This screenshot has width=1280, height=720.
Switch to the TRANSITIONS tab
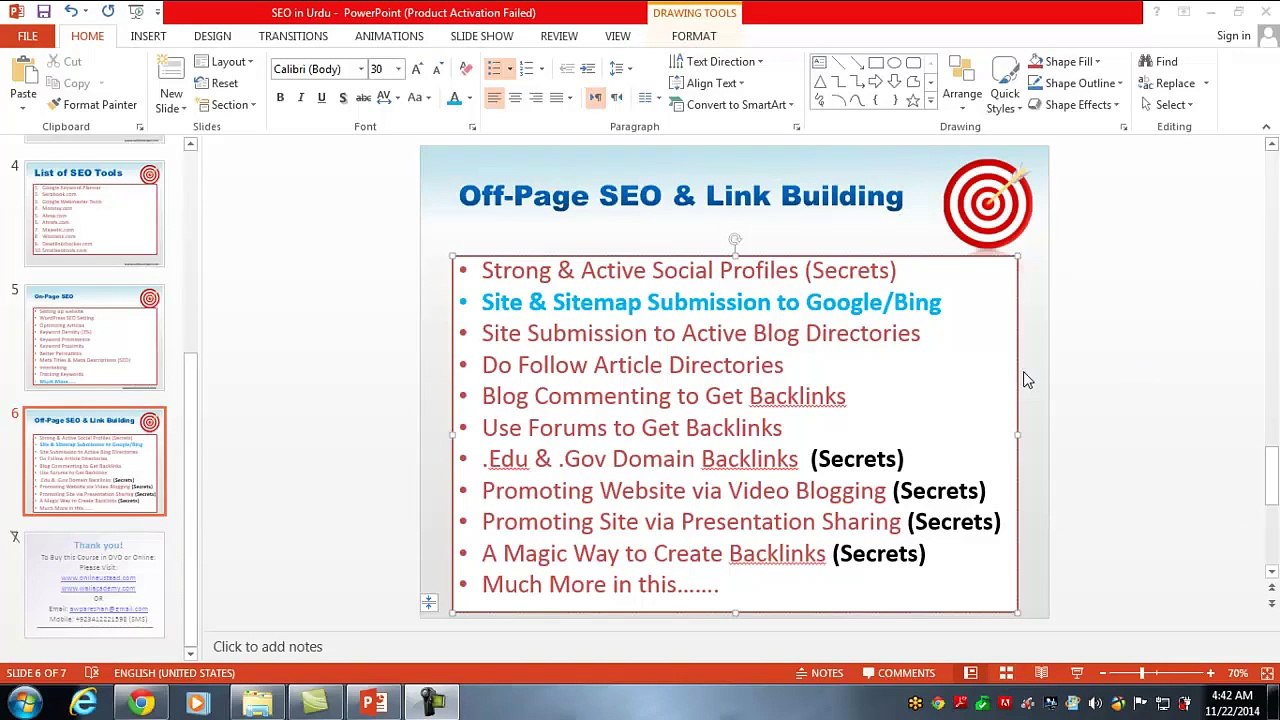pyautogui.click(x=293, y=36)
